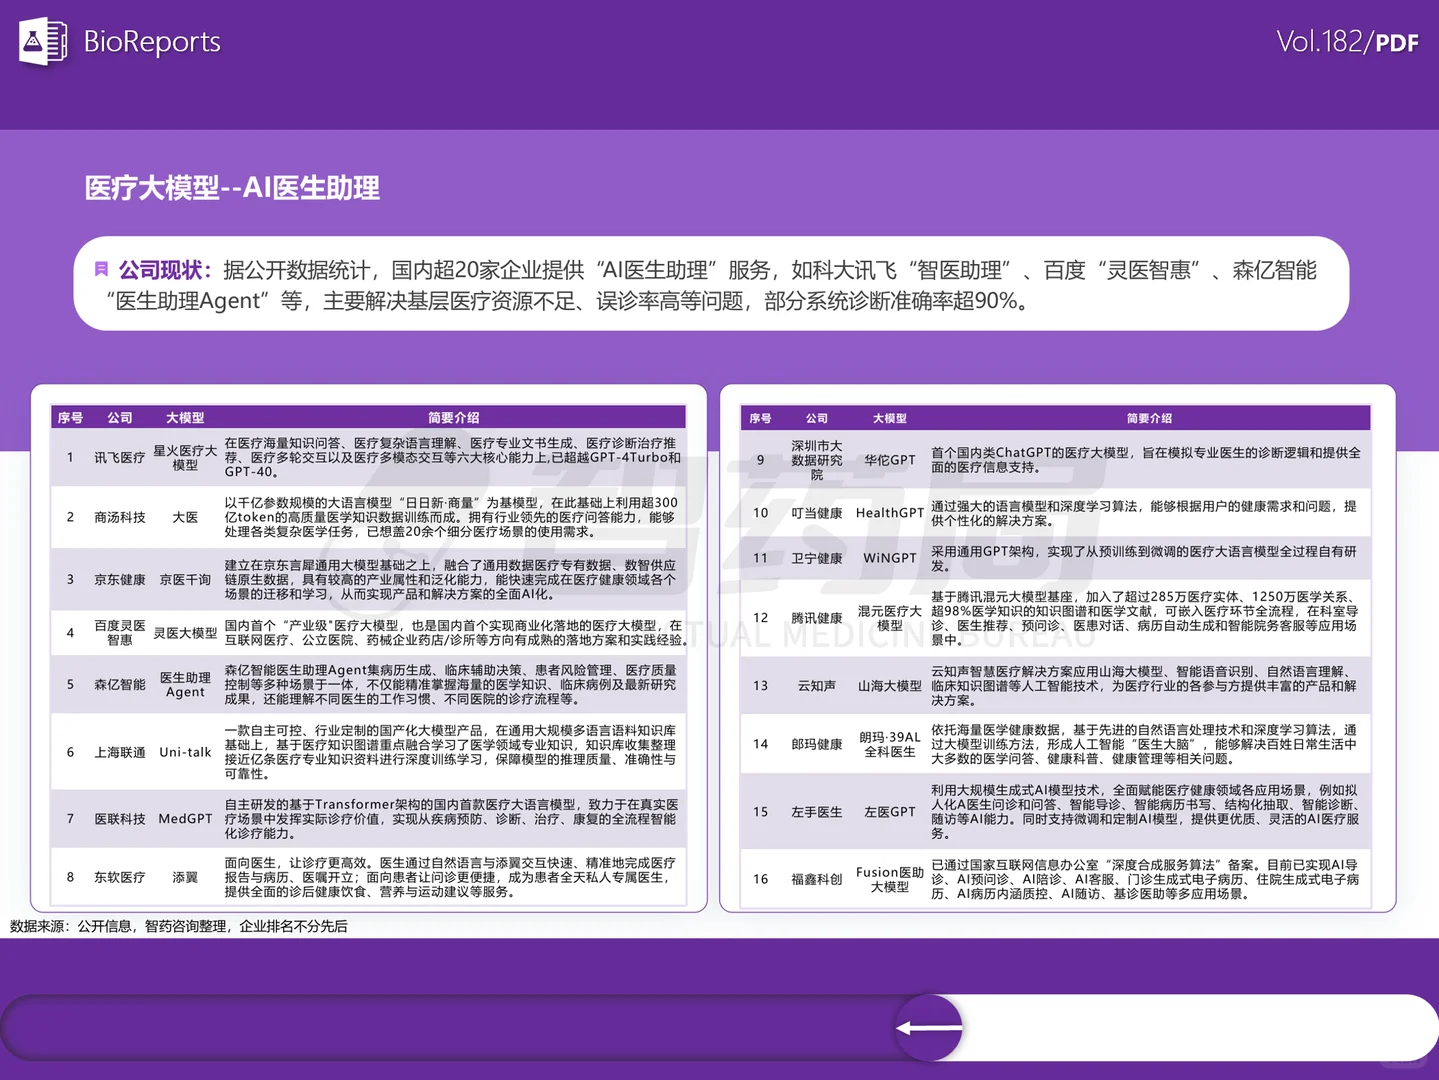The width and height of the screenshot is (1439, 1080).
Task: Click the 大模型 column header in left table
Action: pos(184,418)
